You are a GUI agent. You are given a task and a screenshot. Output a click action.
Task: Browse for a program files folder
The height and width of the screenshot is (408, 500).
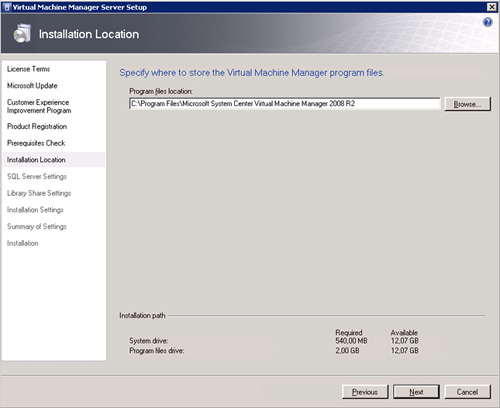pos(467,104)
